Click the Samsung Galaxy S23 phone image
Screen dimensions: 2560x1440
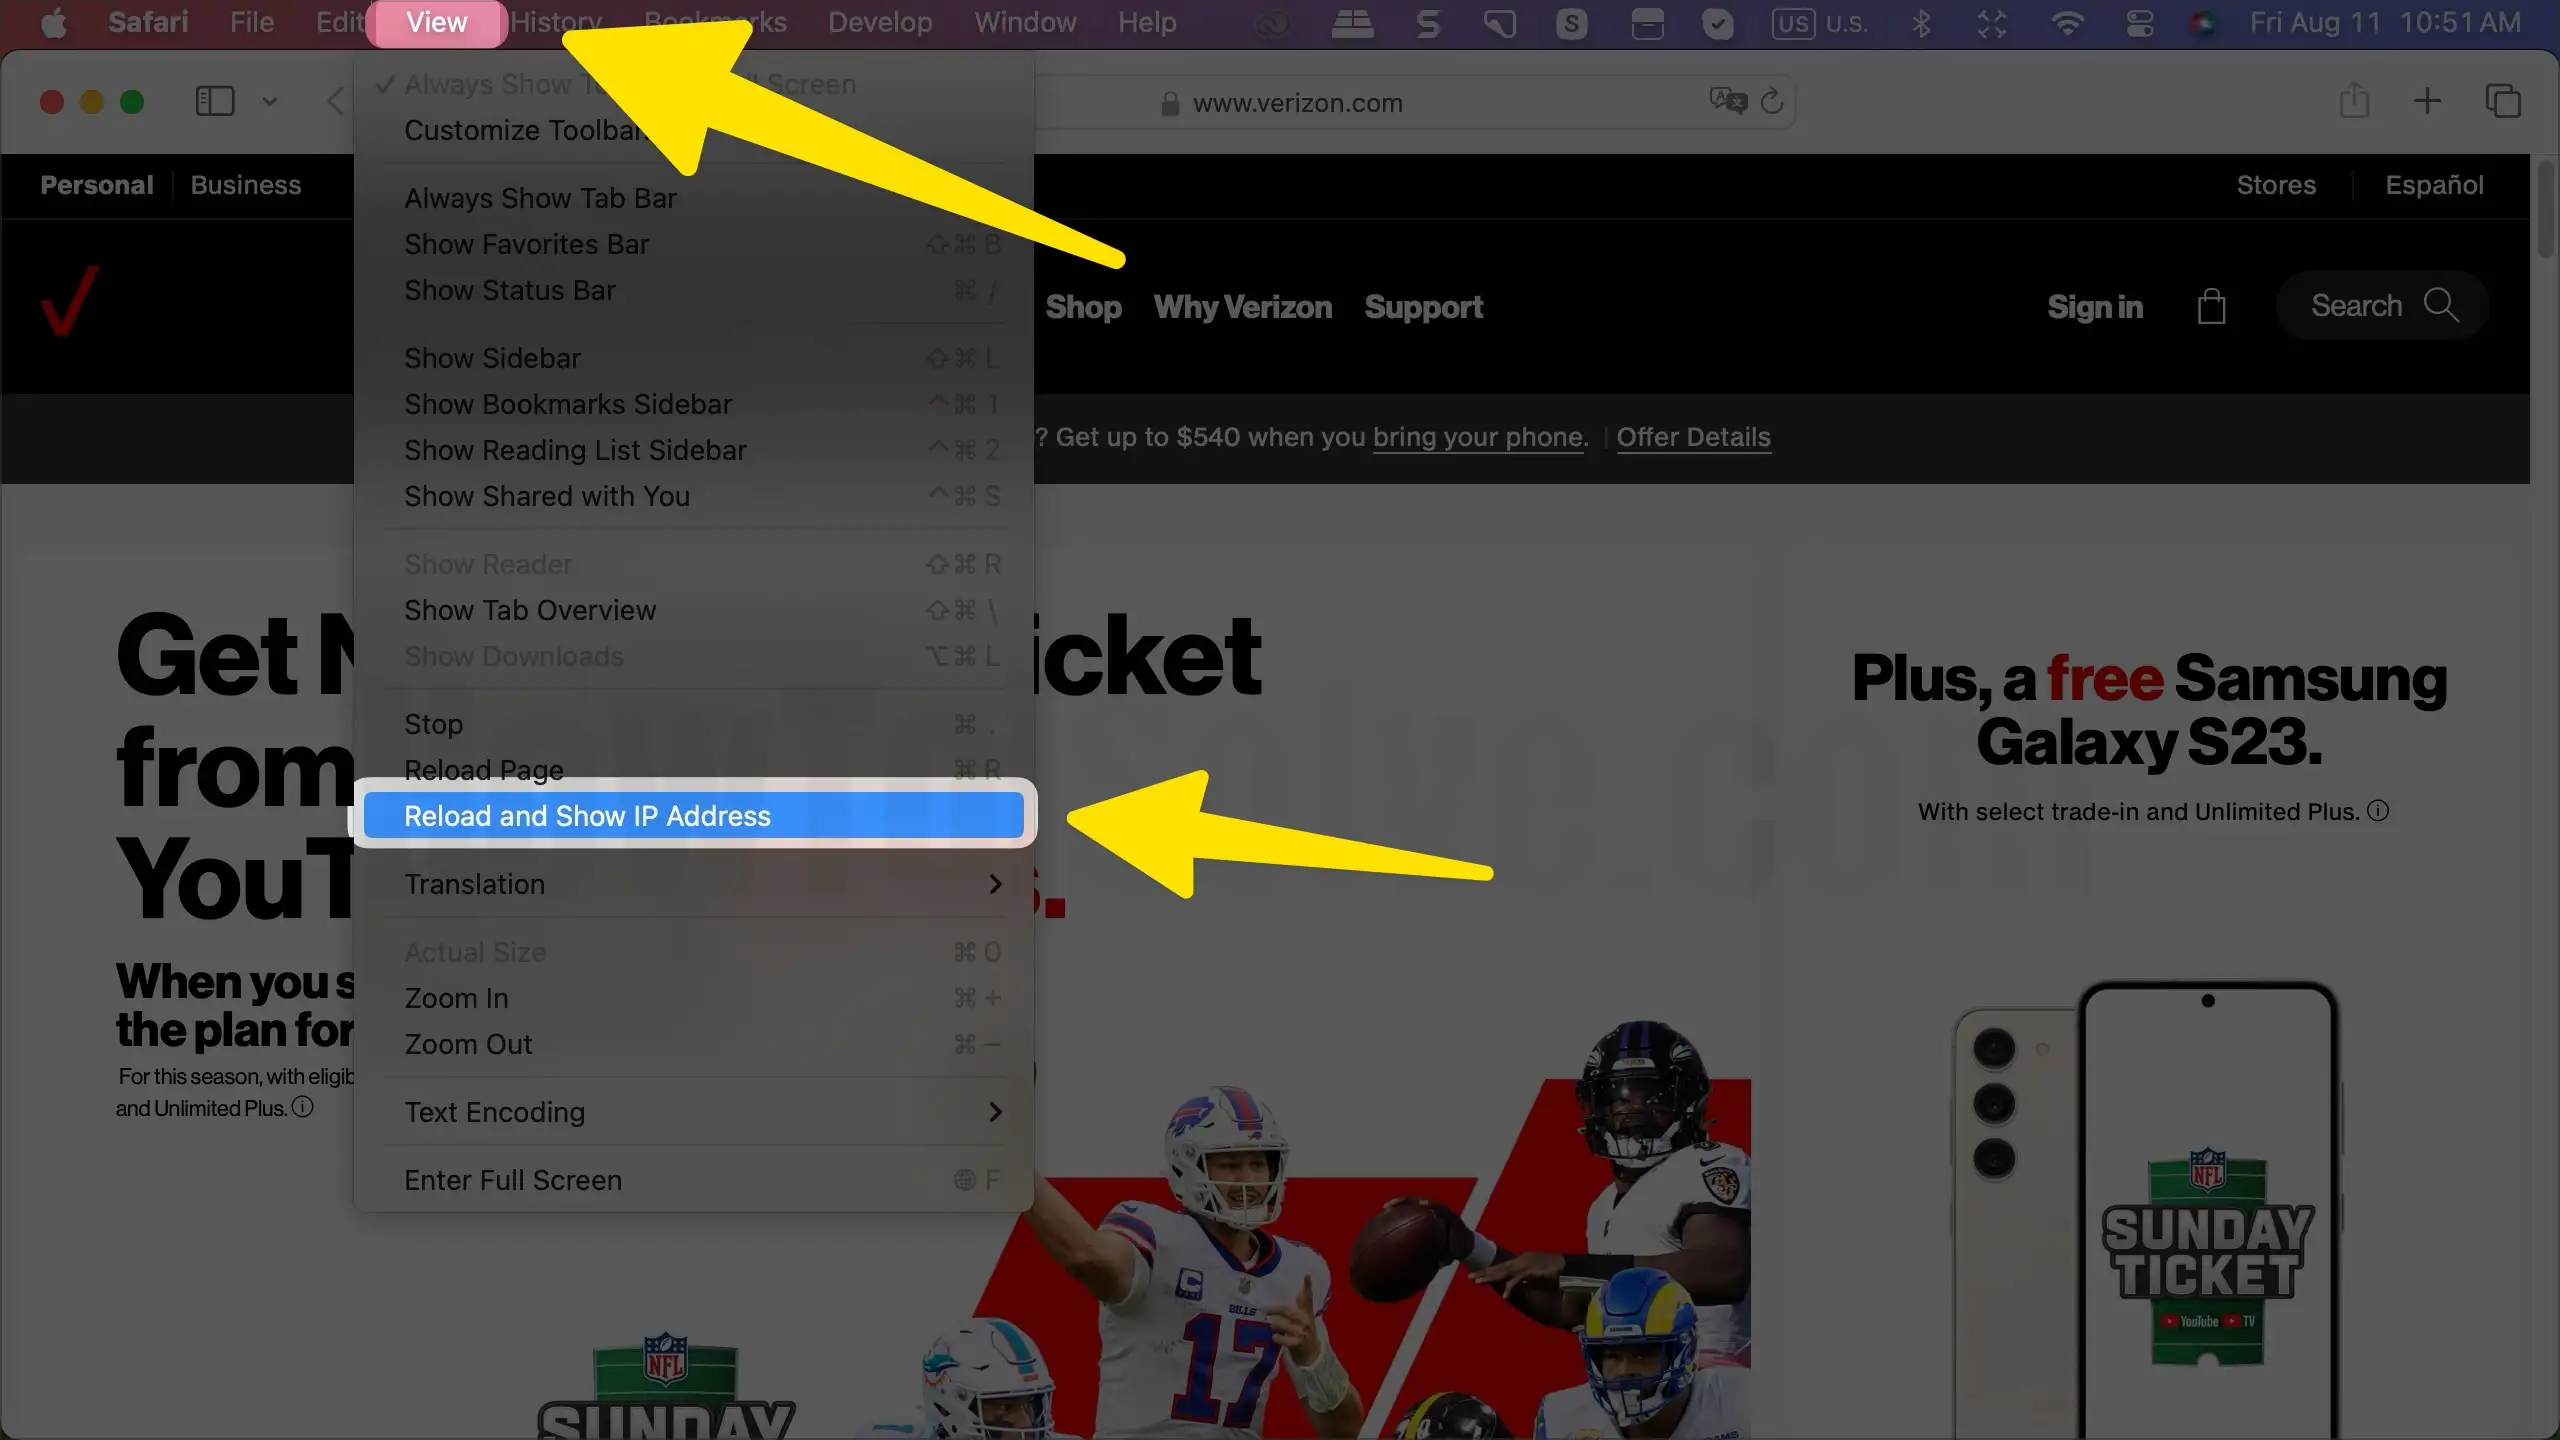coord(2147,1210)
